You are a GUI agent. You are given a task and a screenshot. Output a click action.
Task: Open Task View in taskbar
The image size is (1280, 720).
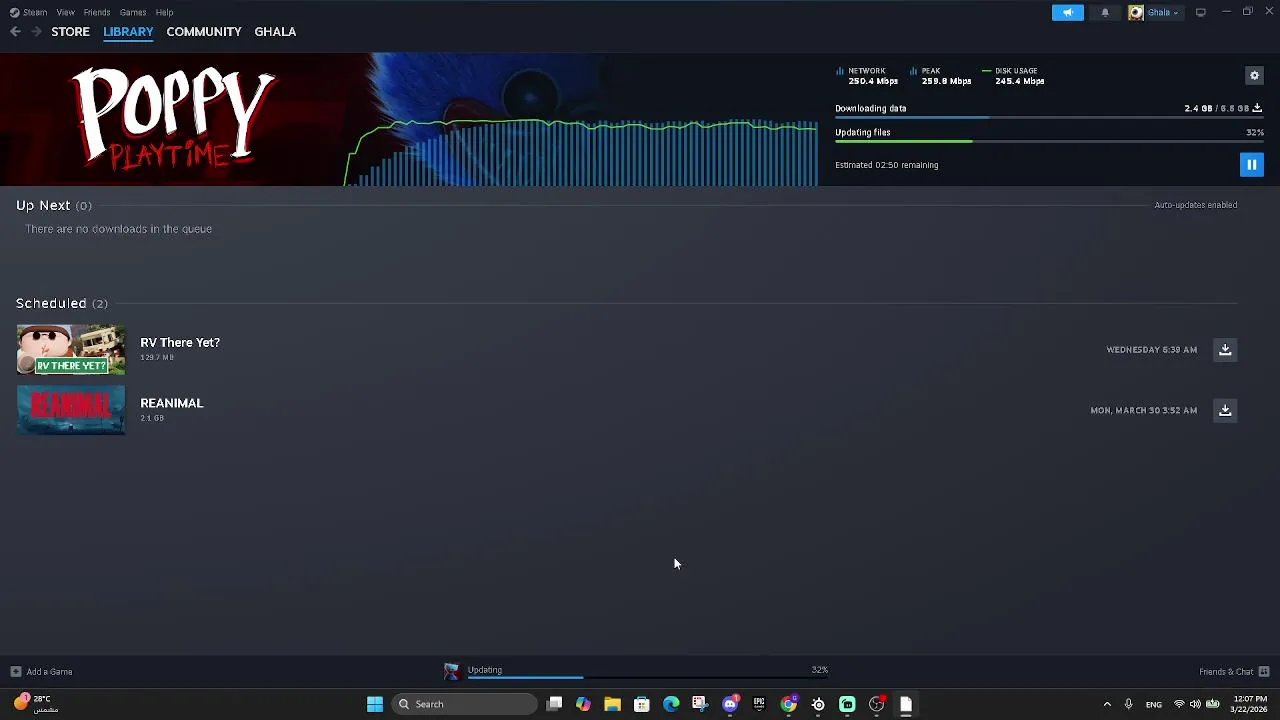point(554,704)
